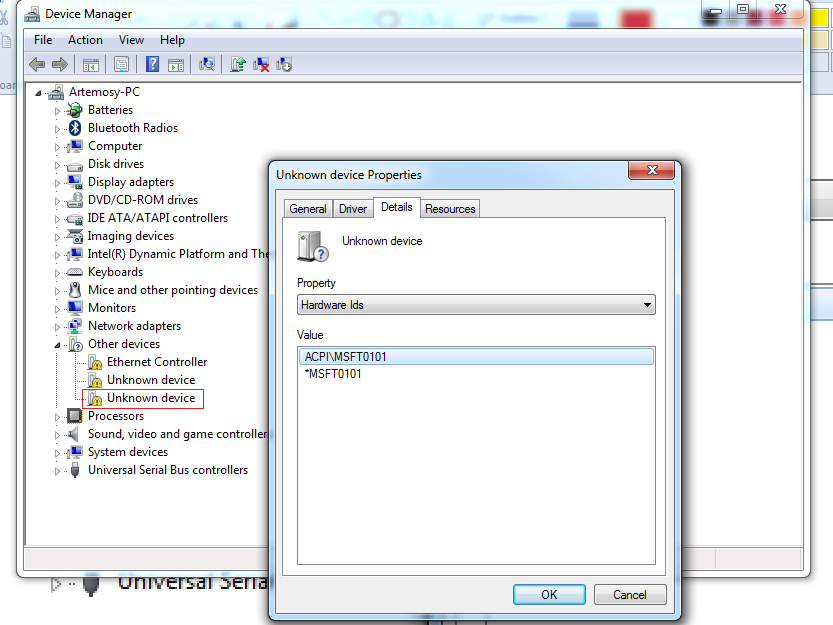Click Show/Hide Action Pane toolbar icon
Image resolution: width=833 pixels, height=625 pixels.
[x=176, y=65]
